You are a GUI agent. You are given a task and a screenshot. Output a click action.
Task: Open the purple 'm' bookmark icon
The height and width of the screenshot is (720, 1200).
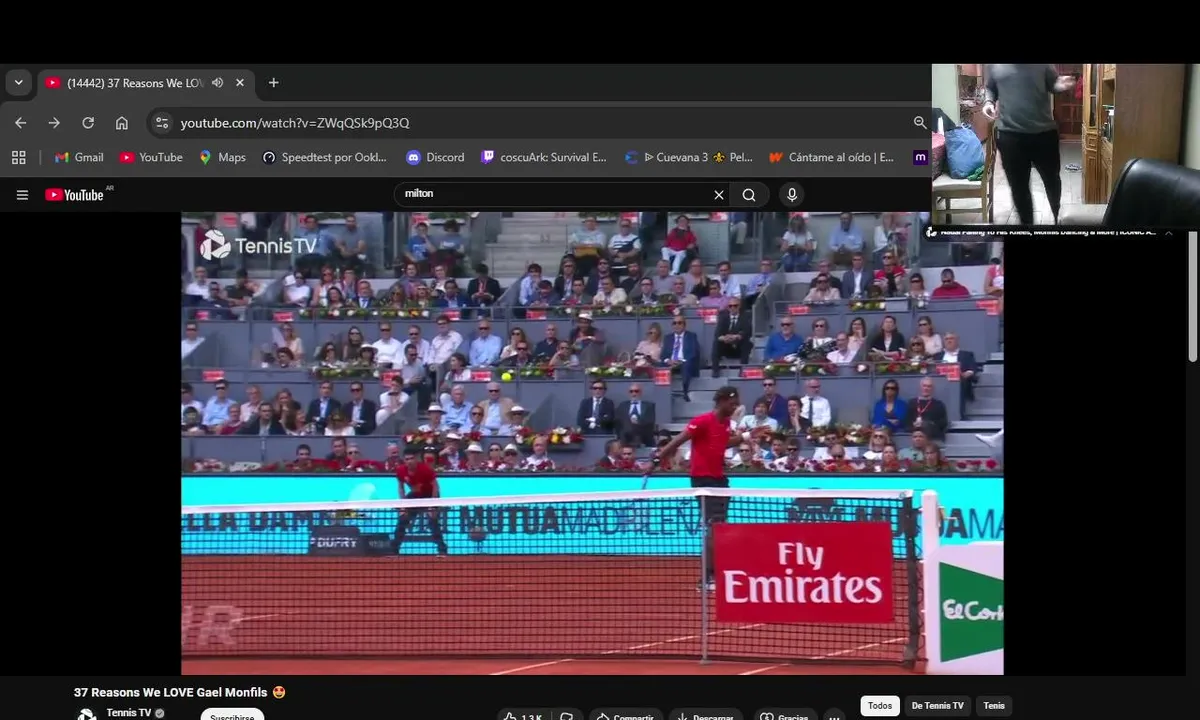pyautogui.click(x=920, y=157)
